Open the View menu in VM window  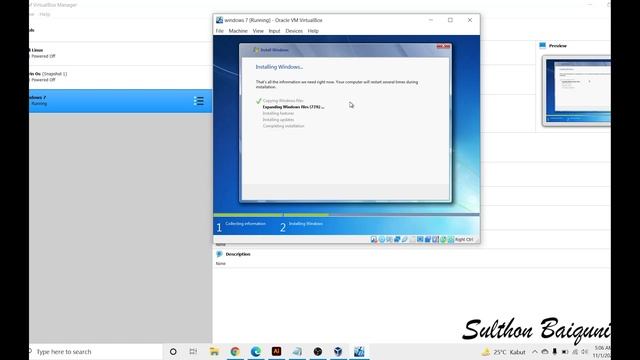point(258,31)
